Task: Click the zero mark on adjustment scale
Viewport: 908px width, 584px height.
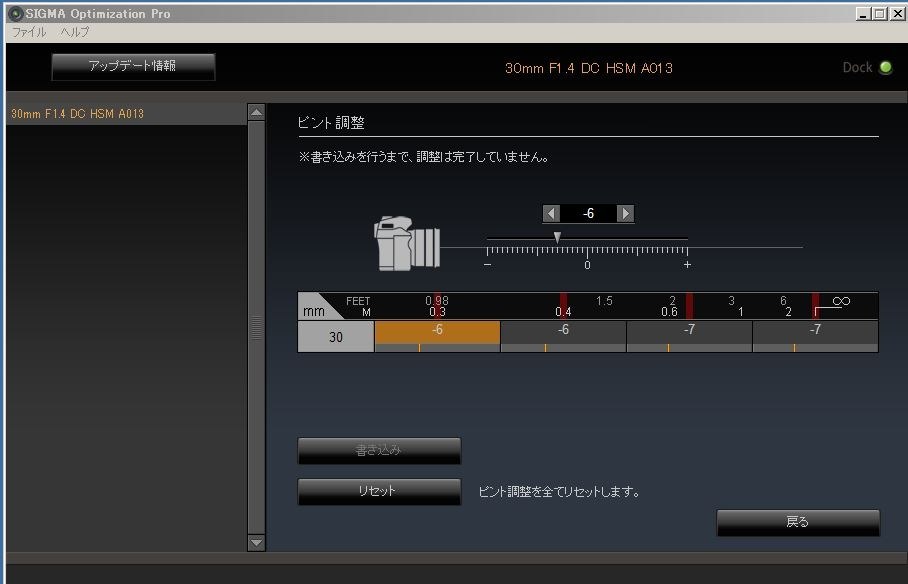Action: pyautogui.click(x=587, y=265)
